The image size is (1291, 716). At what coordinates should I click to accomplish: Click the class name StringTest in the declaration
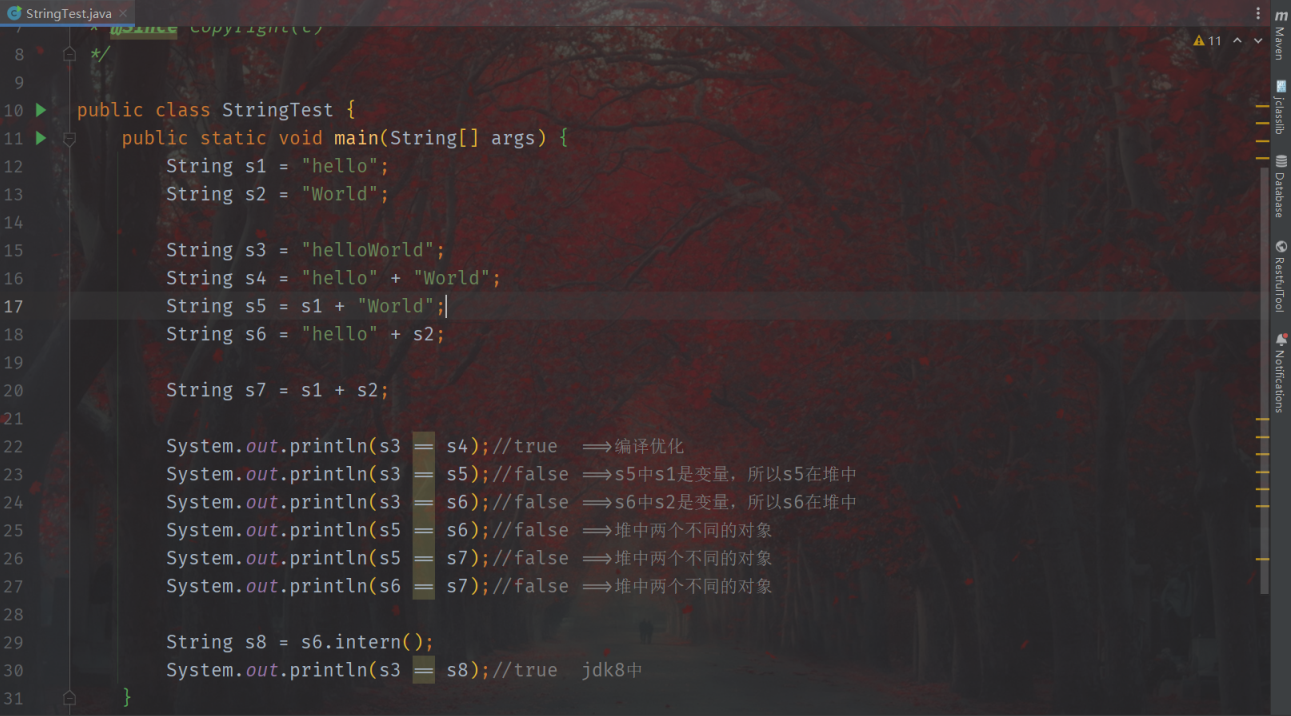pyautogui.click(x=277, y=110)
